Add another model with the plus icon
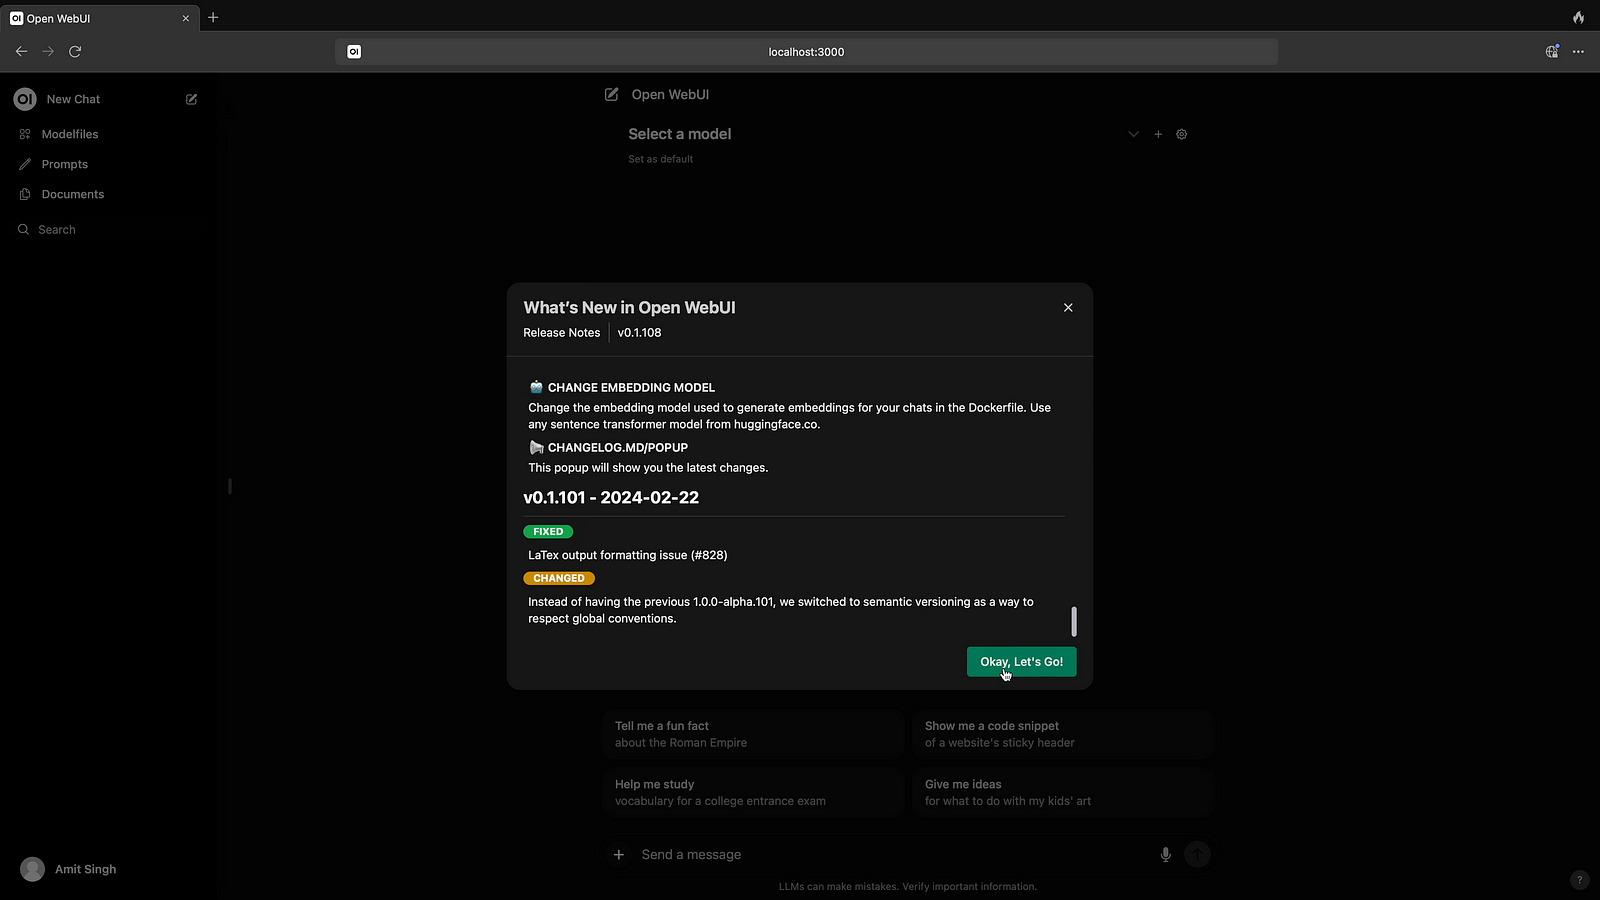 (1158, 134)
